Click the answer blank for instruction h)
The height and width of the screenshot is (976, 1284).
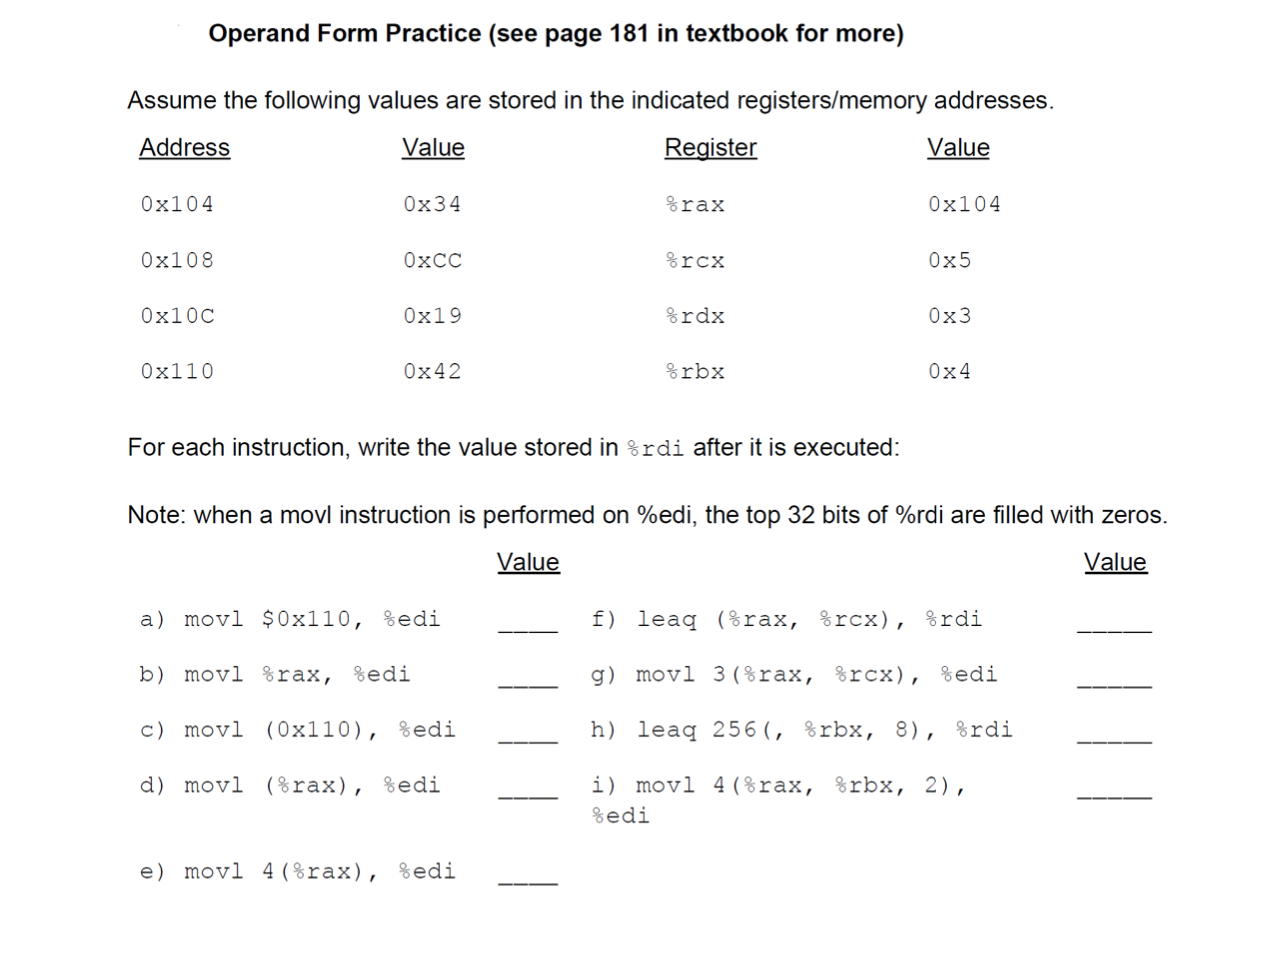1114,740
